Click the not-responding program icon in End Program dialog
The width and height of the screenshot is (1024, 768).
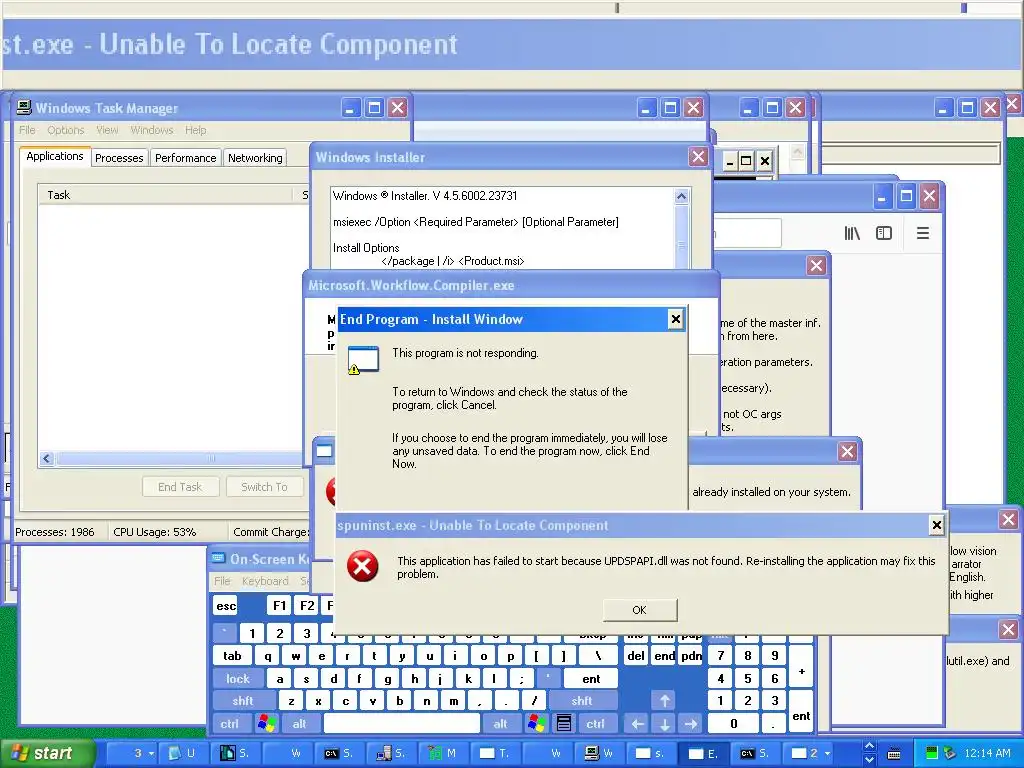click(363, 360)
